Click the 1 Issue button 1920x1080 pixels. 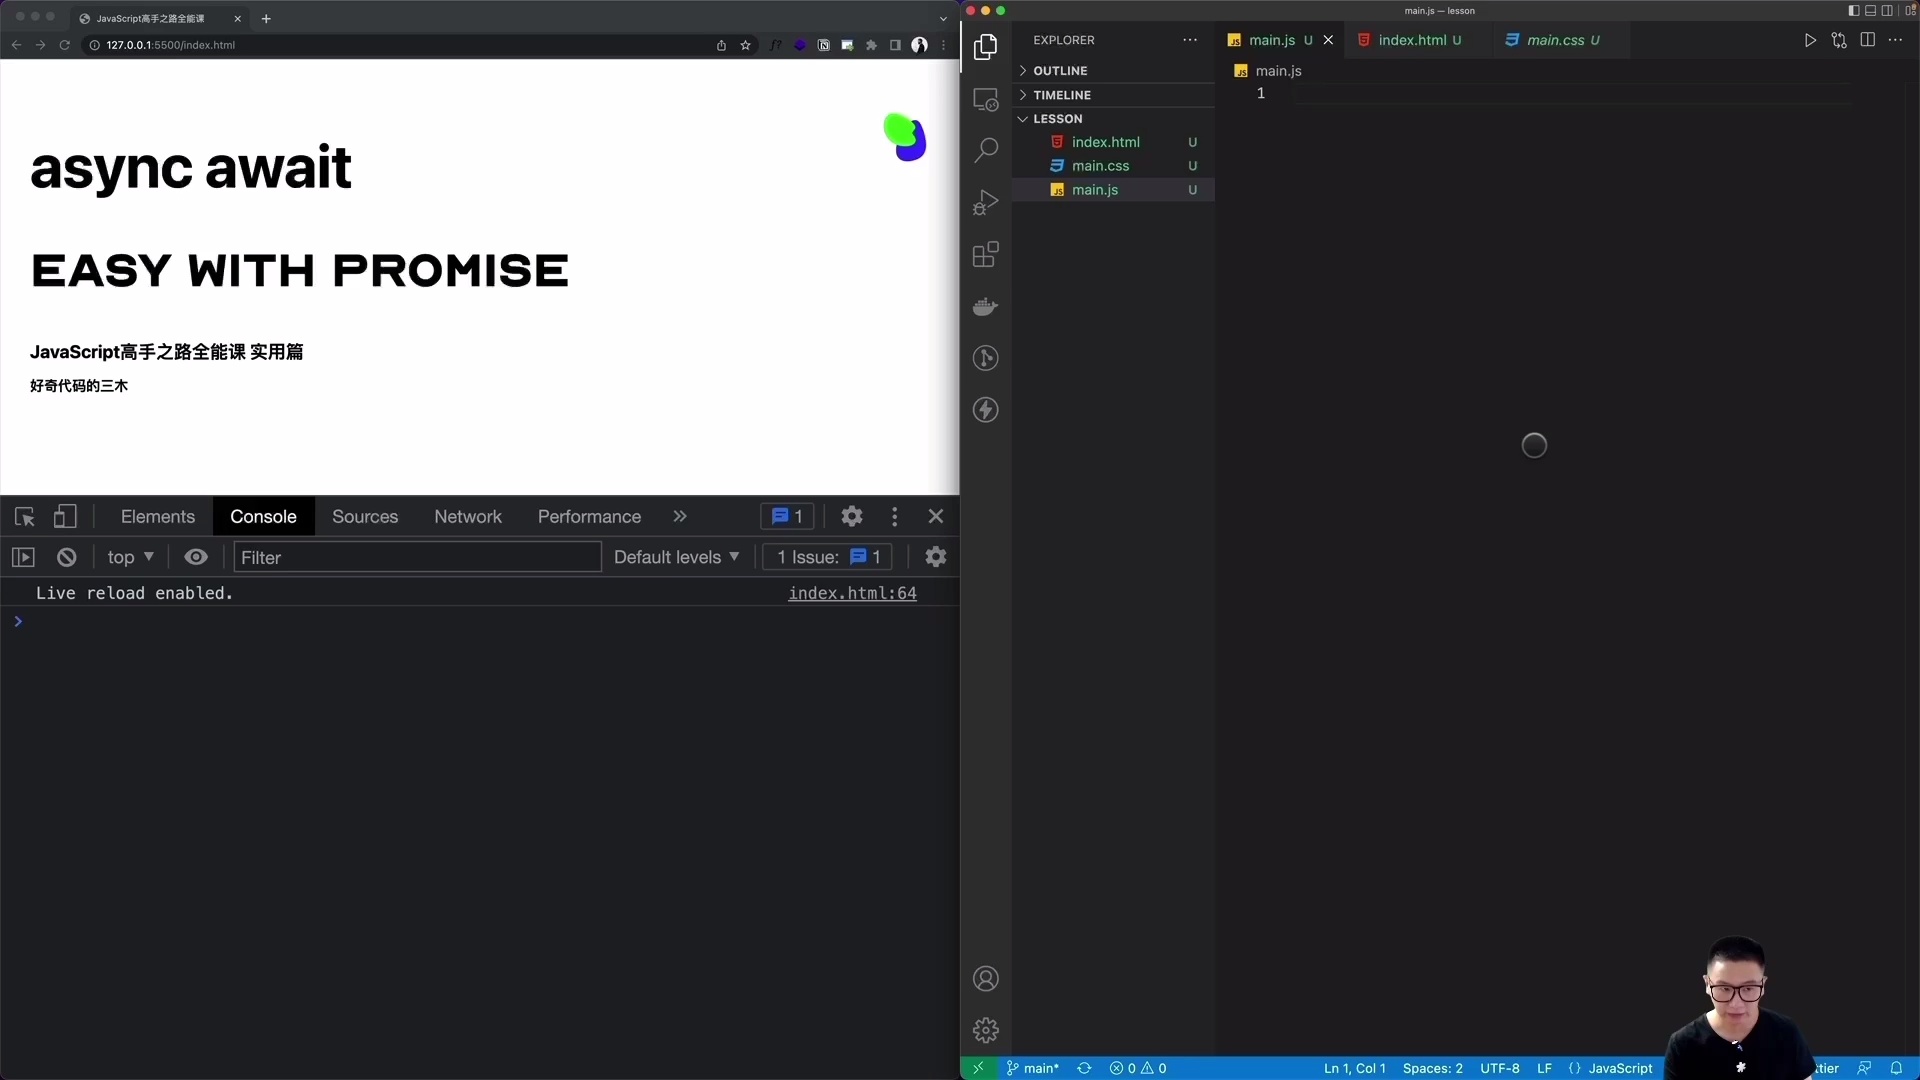click(826, 557)
